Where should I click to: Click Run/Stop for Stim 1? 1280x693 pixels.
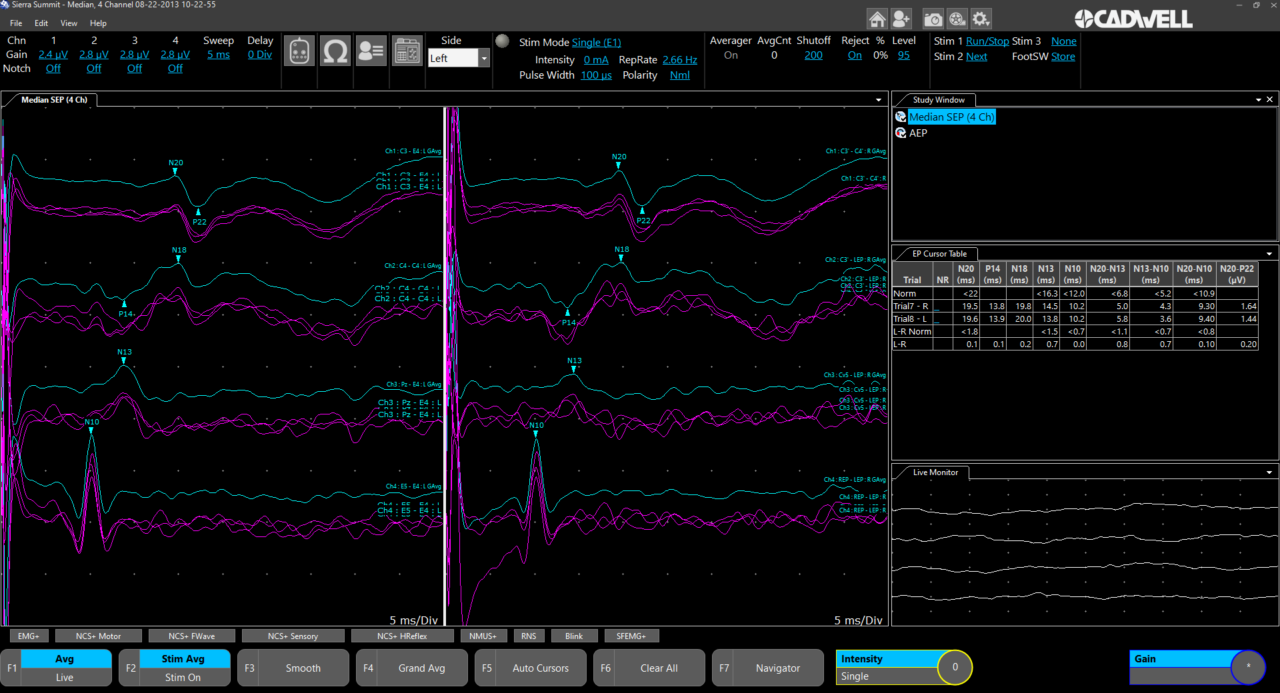(x=990, y=41)
